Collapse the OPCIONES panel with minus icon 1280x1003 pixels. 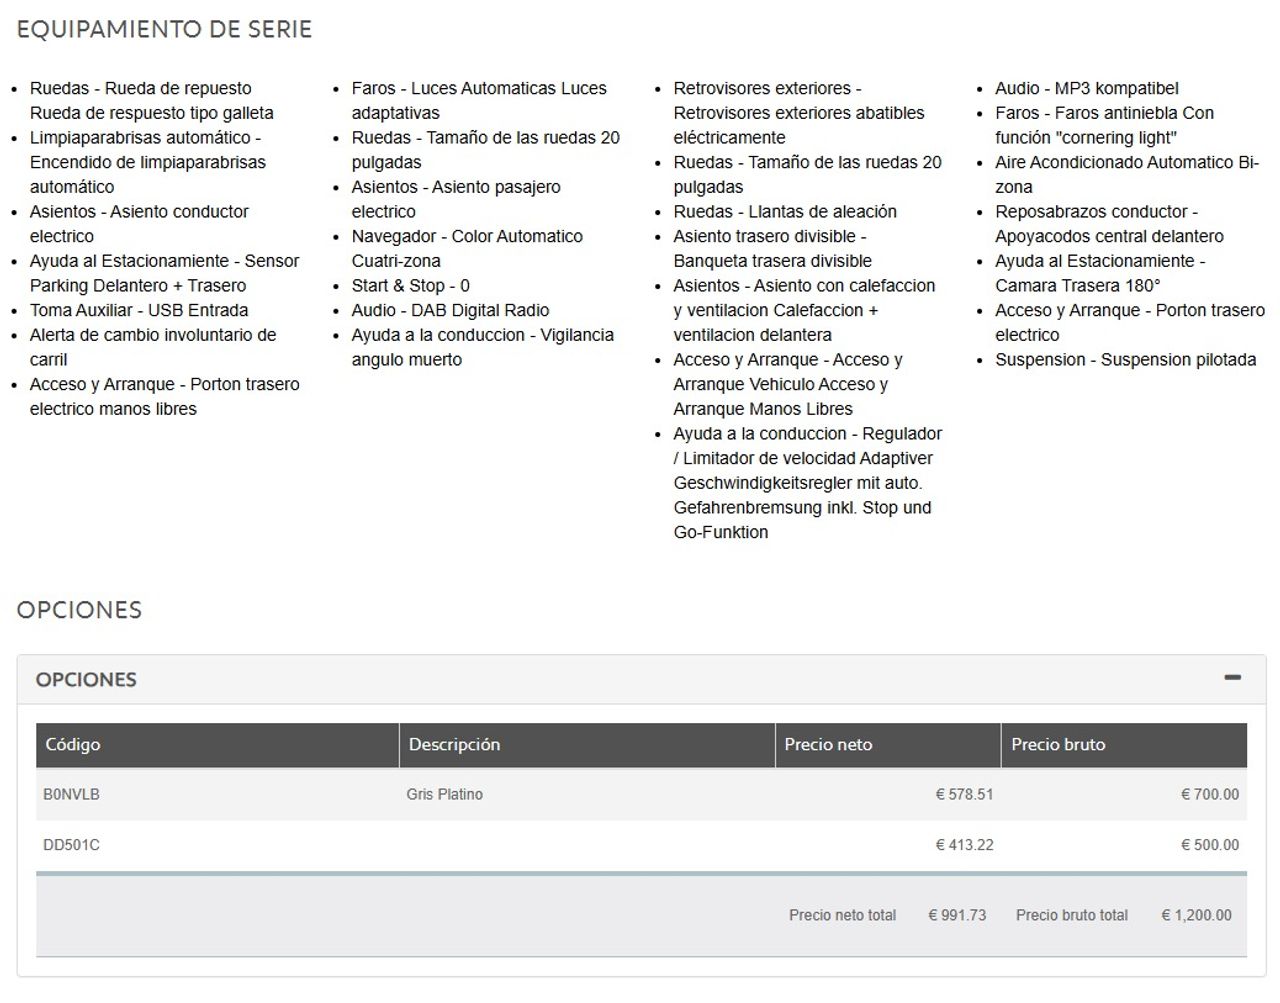click(1232, 678)
